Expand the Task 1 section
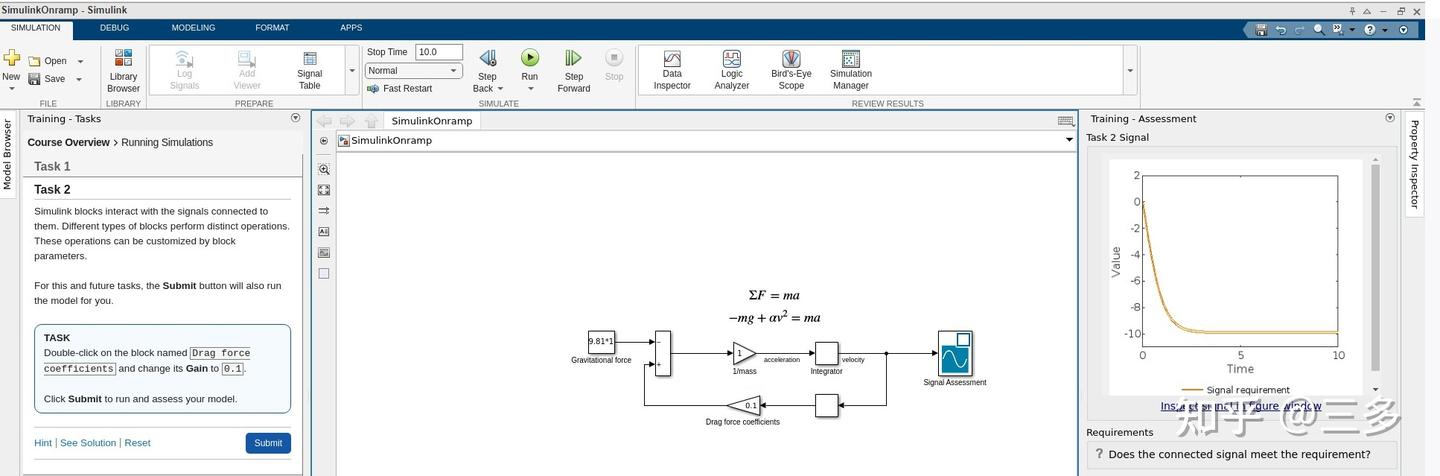 coord(162,166)
